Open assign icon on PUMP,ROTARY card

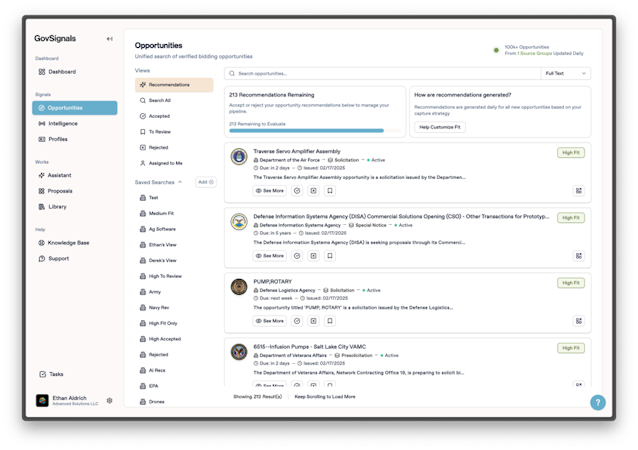coord(579,321)
